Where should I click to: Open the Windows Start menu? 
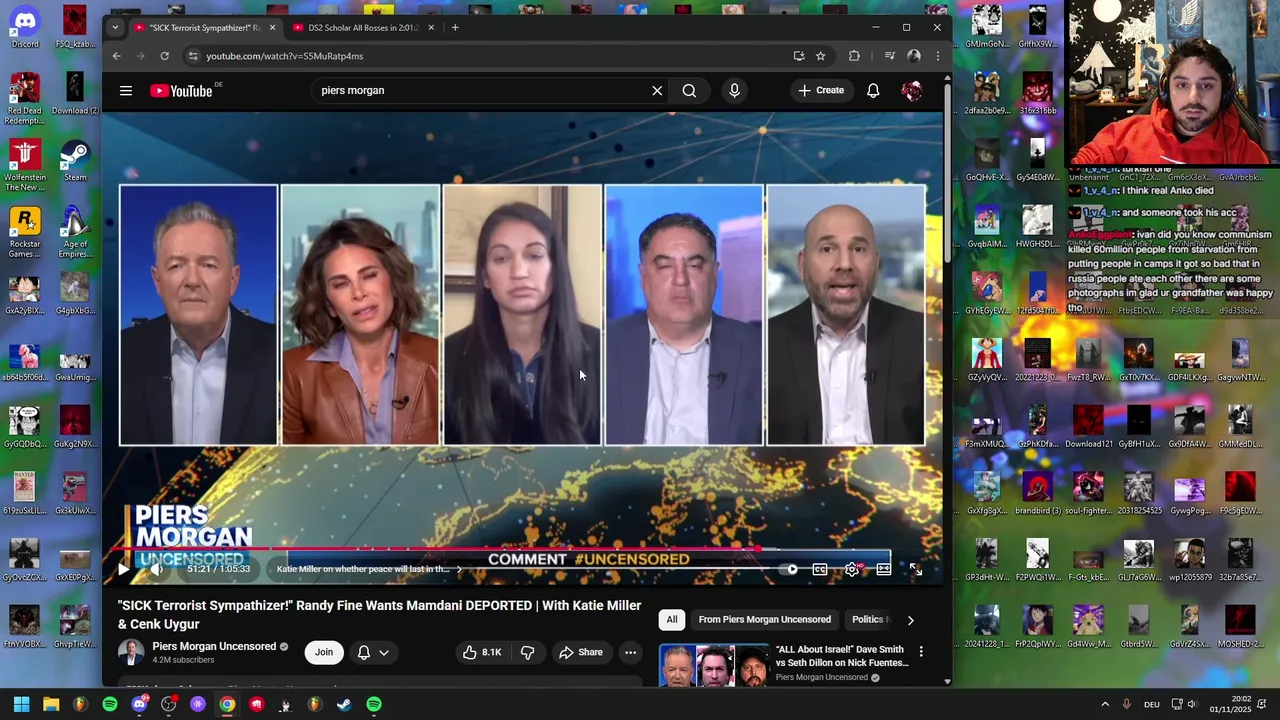click(21, 704)
